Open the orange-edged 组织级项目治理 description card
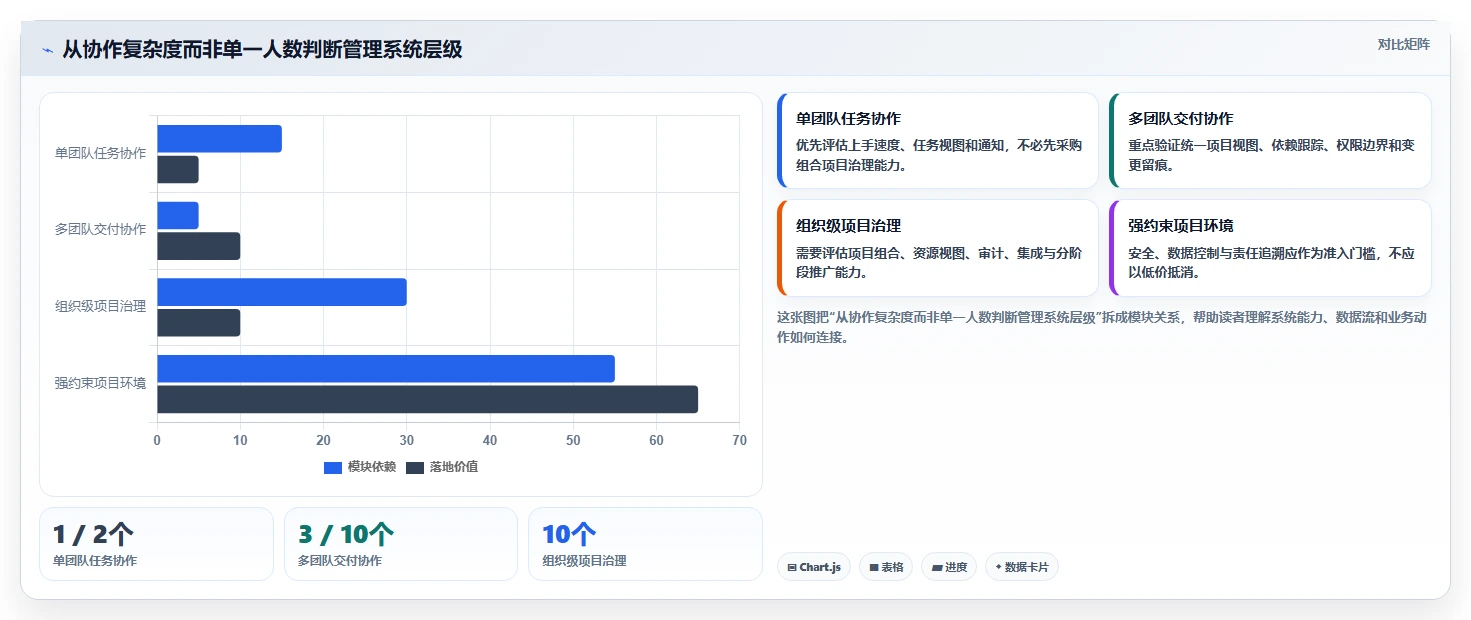Screen dimensions: 1471x620 tap(938, 248)
